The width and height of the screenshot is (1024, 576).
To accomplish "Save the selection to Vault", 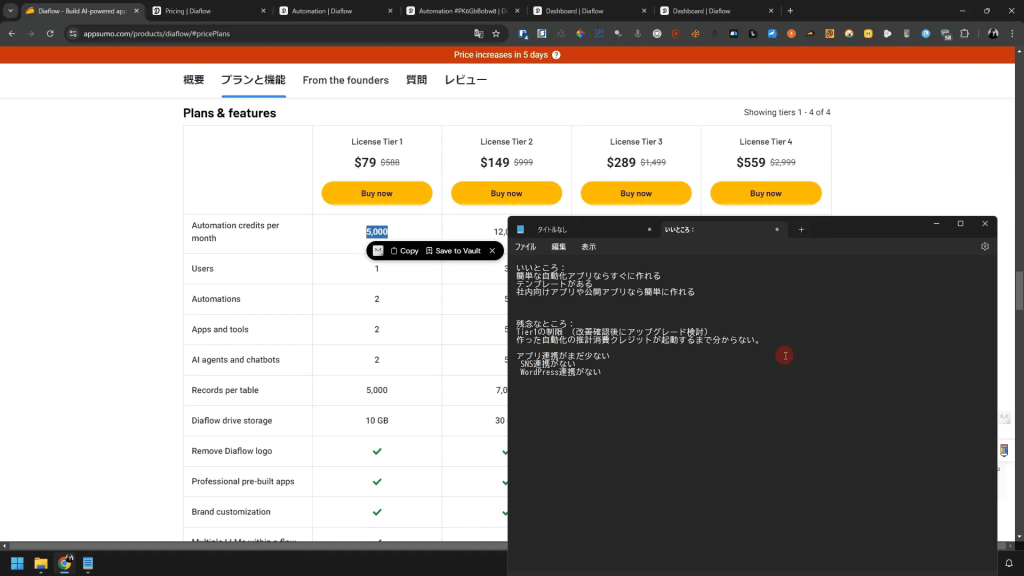I will 453,251.
